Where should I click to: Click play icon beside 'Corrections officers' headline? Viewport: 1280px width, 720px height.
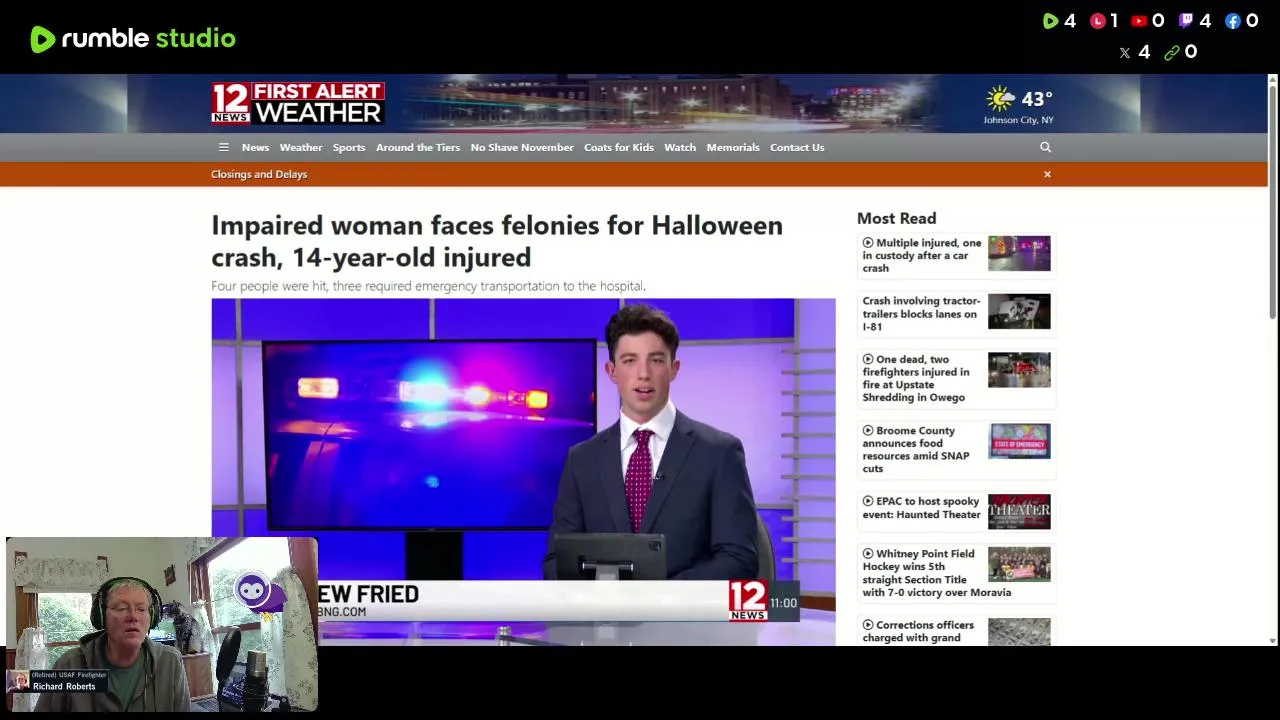[x=868, y=625]
